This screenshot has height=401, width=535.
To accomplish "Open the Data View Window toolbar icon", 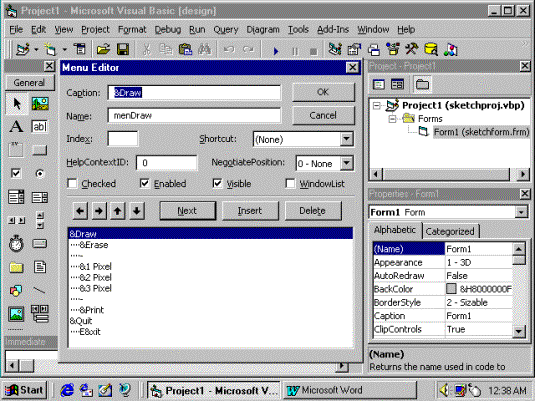I will coord(431,50).
